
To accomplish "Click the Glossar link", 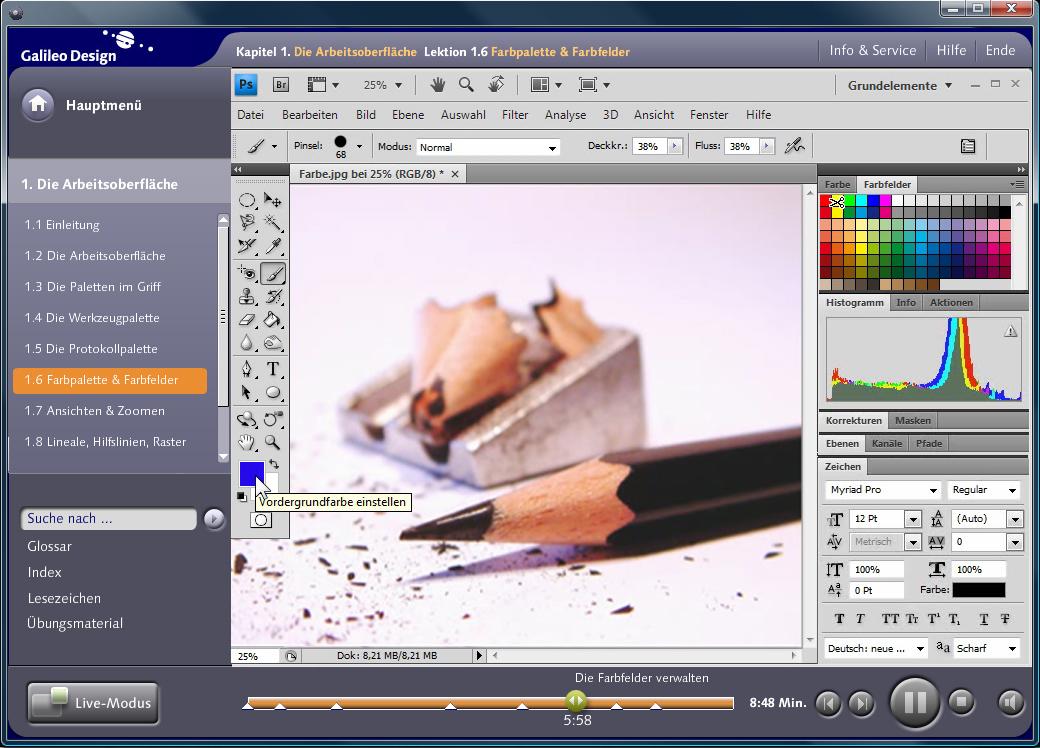I will coord(49,546).
